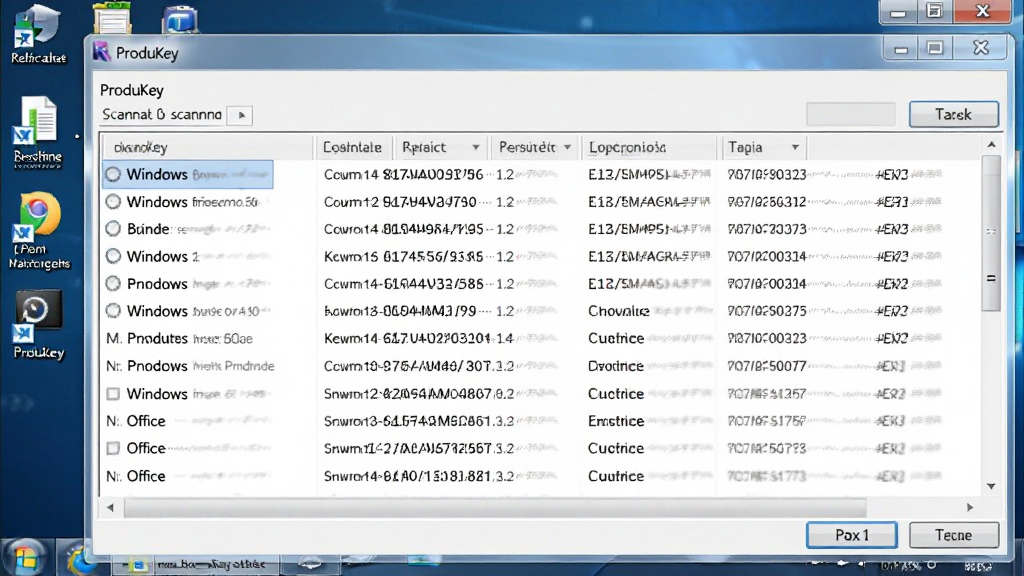Open the Rpraict column dropdown arrow
The image size is (1024, 576).
tap(475, 148)
